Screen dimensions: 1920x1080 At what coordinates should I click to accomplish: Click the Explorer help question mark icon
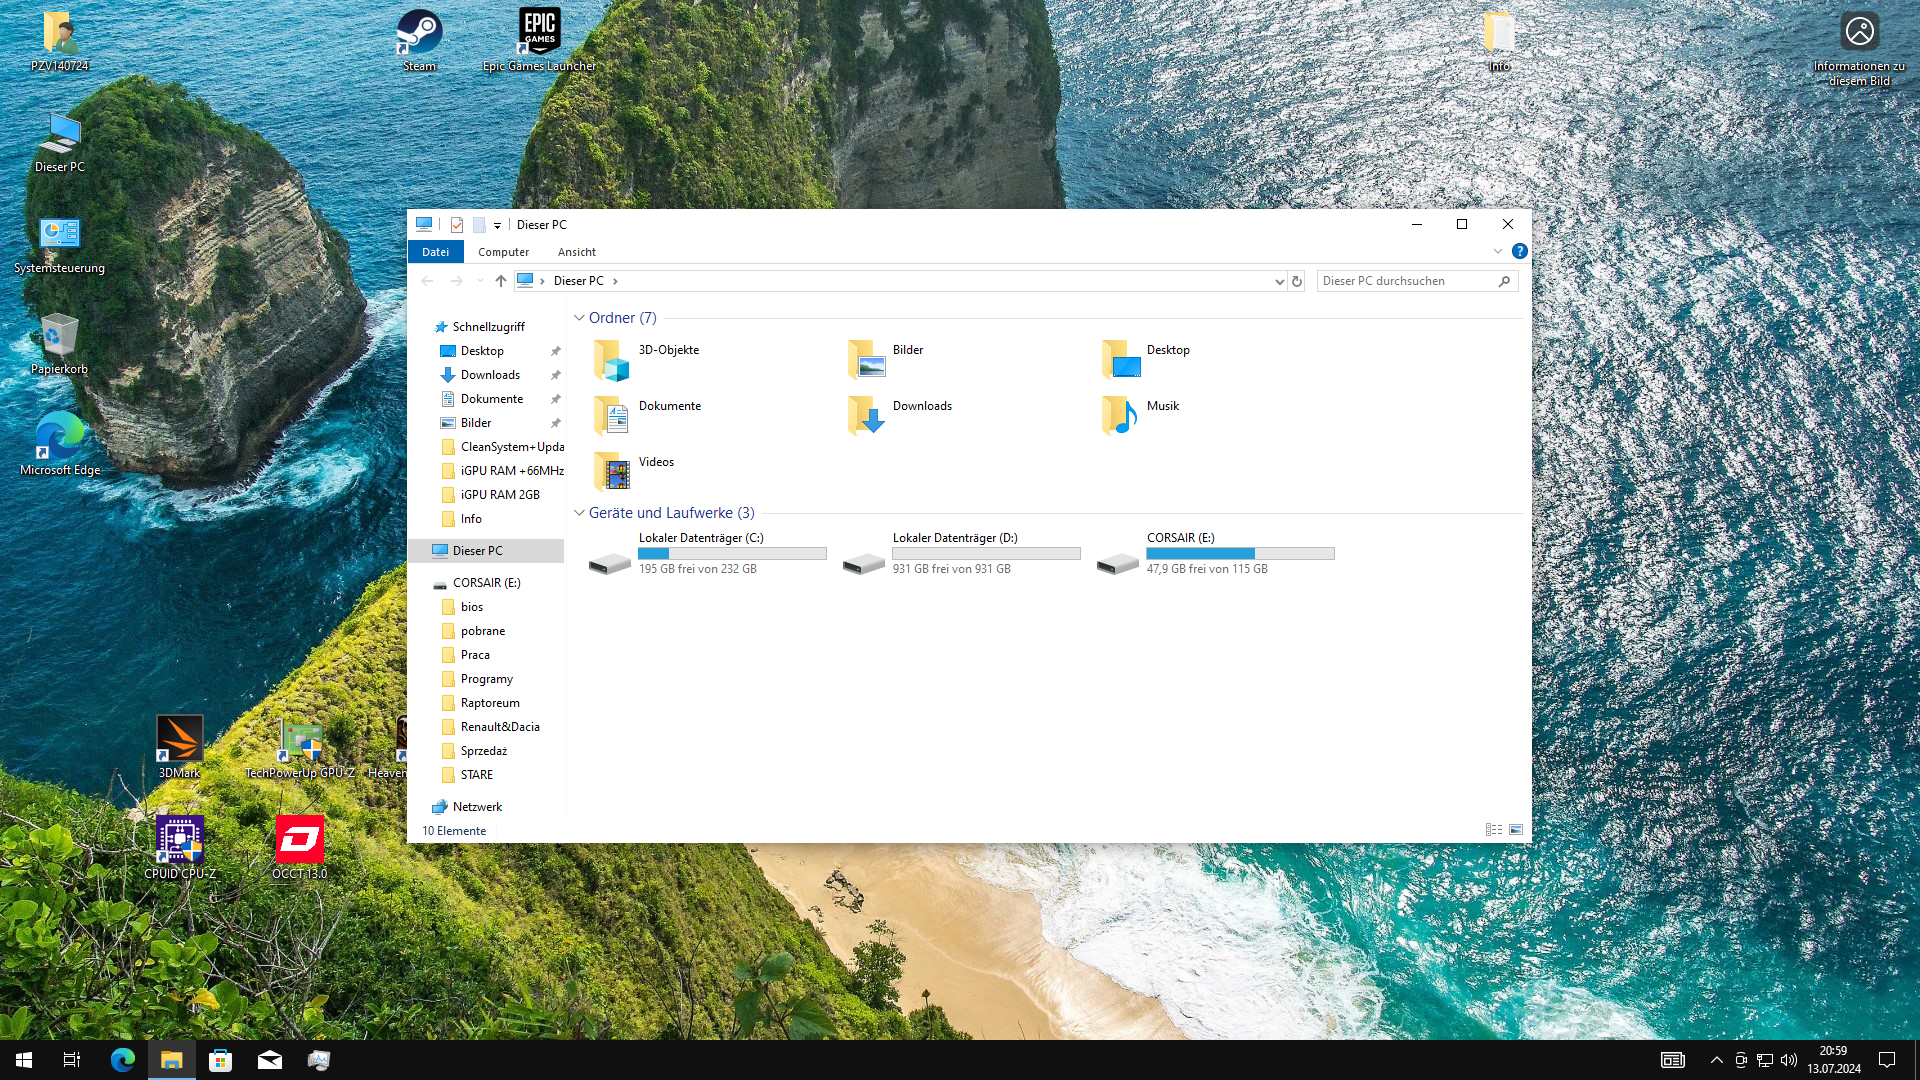pos(1519,251)
